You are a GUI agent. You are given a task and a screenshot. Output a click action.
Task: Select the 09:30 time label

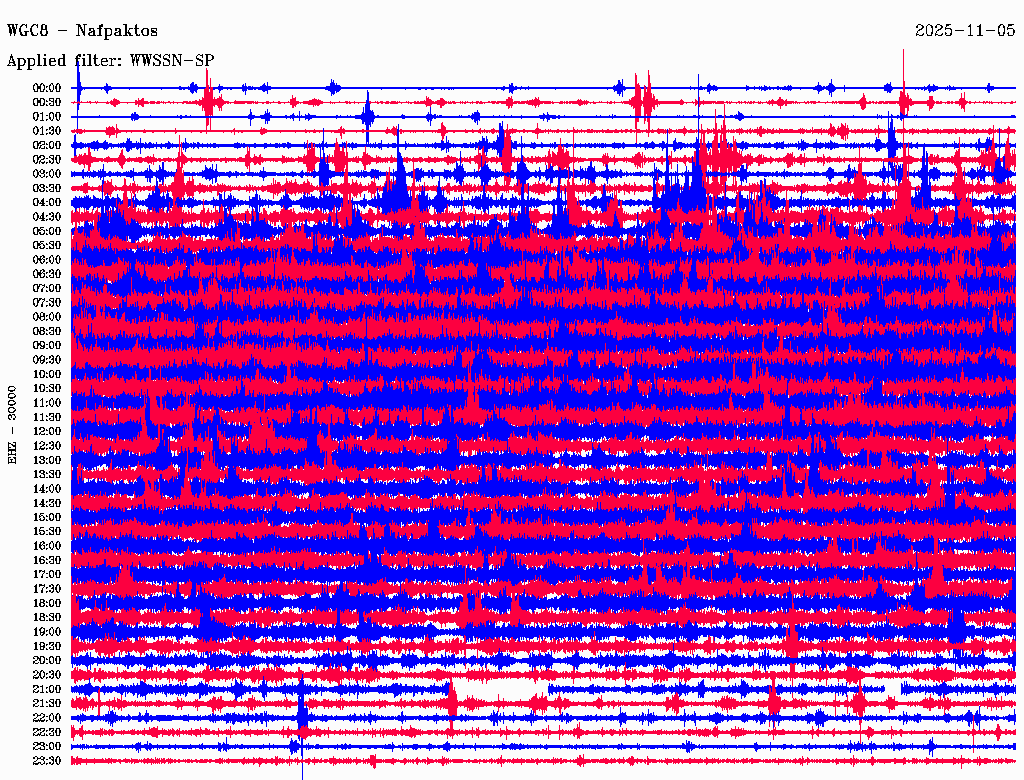click(47, 360)
